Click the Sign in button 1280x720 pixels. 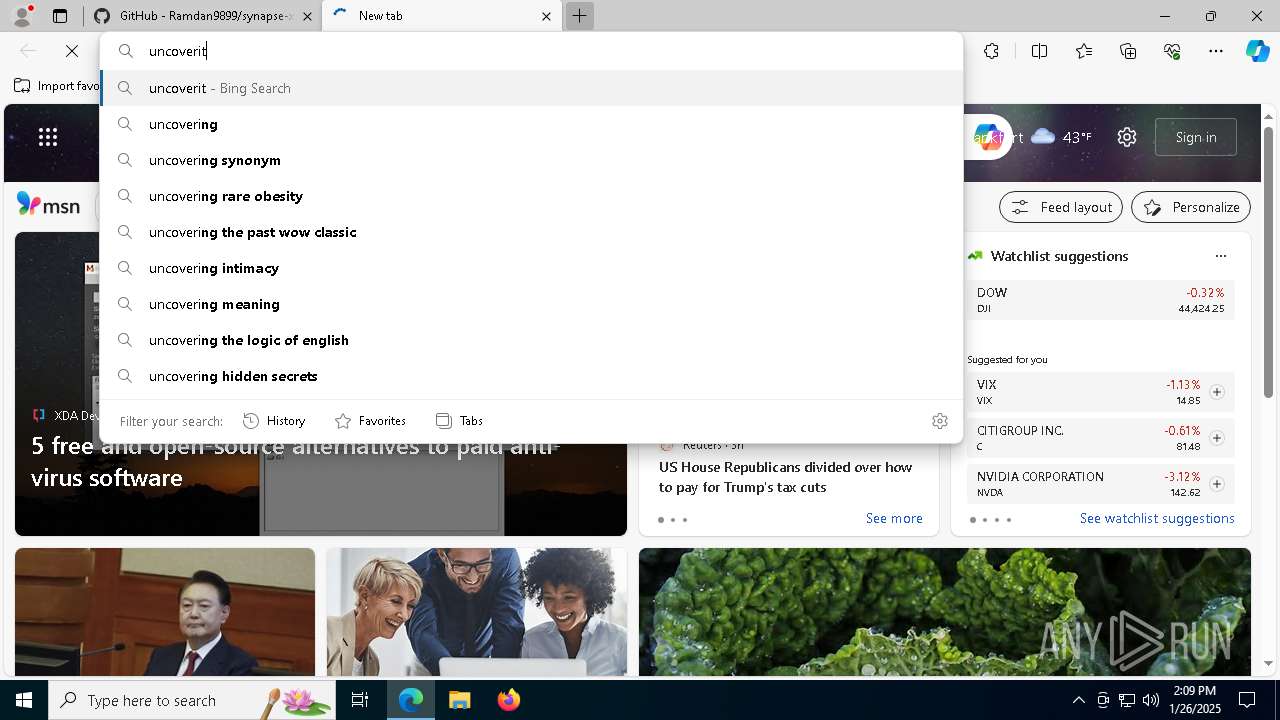point(1196,137)
